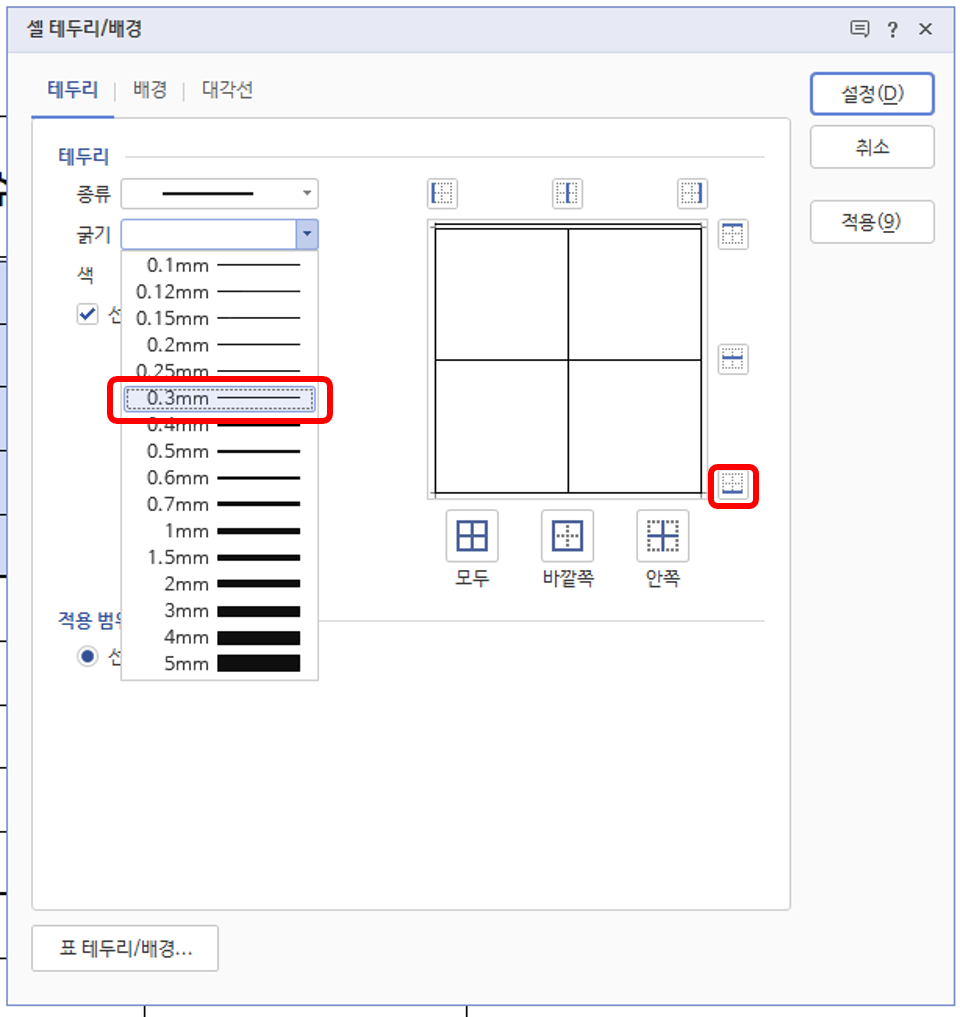Choose 0.7mm thickness option

point(220,505)
